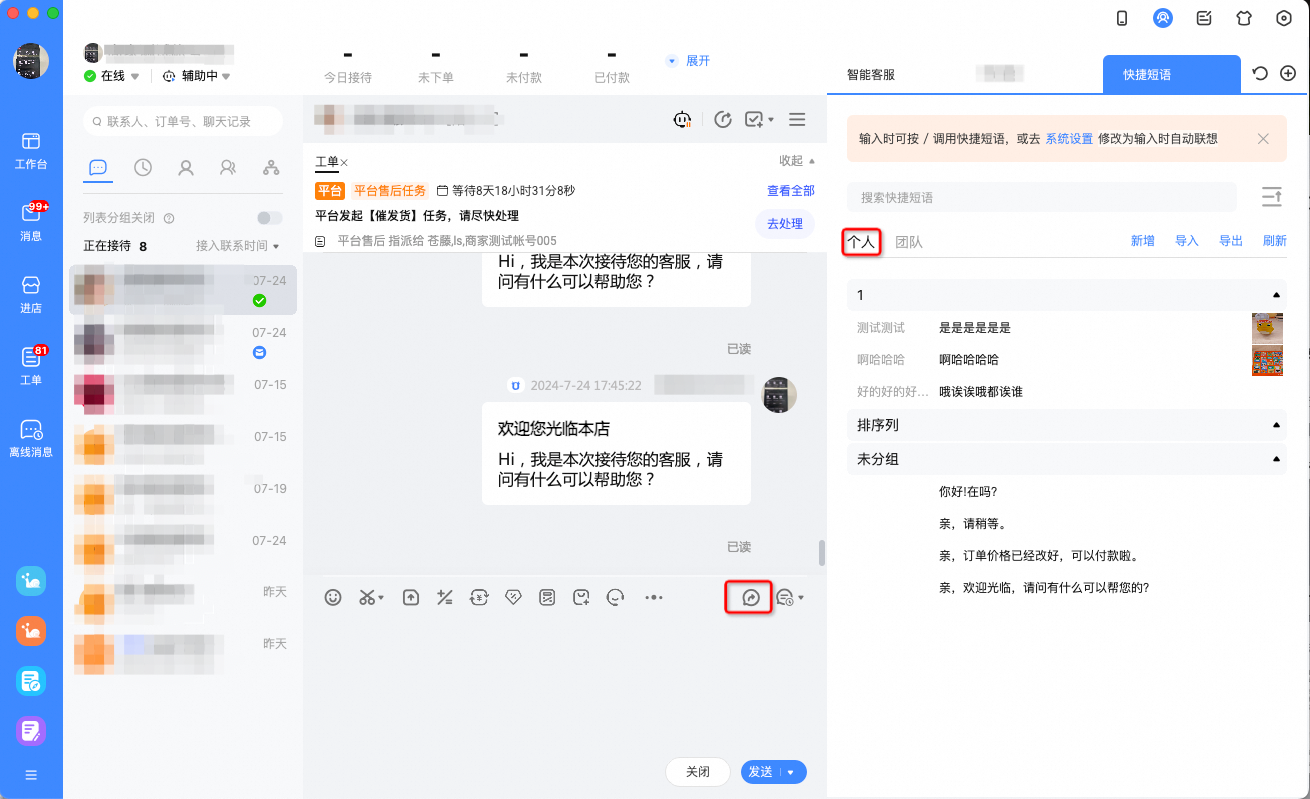The height and width of the screenshot is (799, 1310).
Task: Click the upload file icon in chat toolbar
Action: 410,597
